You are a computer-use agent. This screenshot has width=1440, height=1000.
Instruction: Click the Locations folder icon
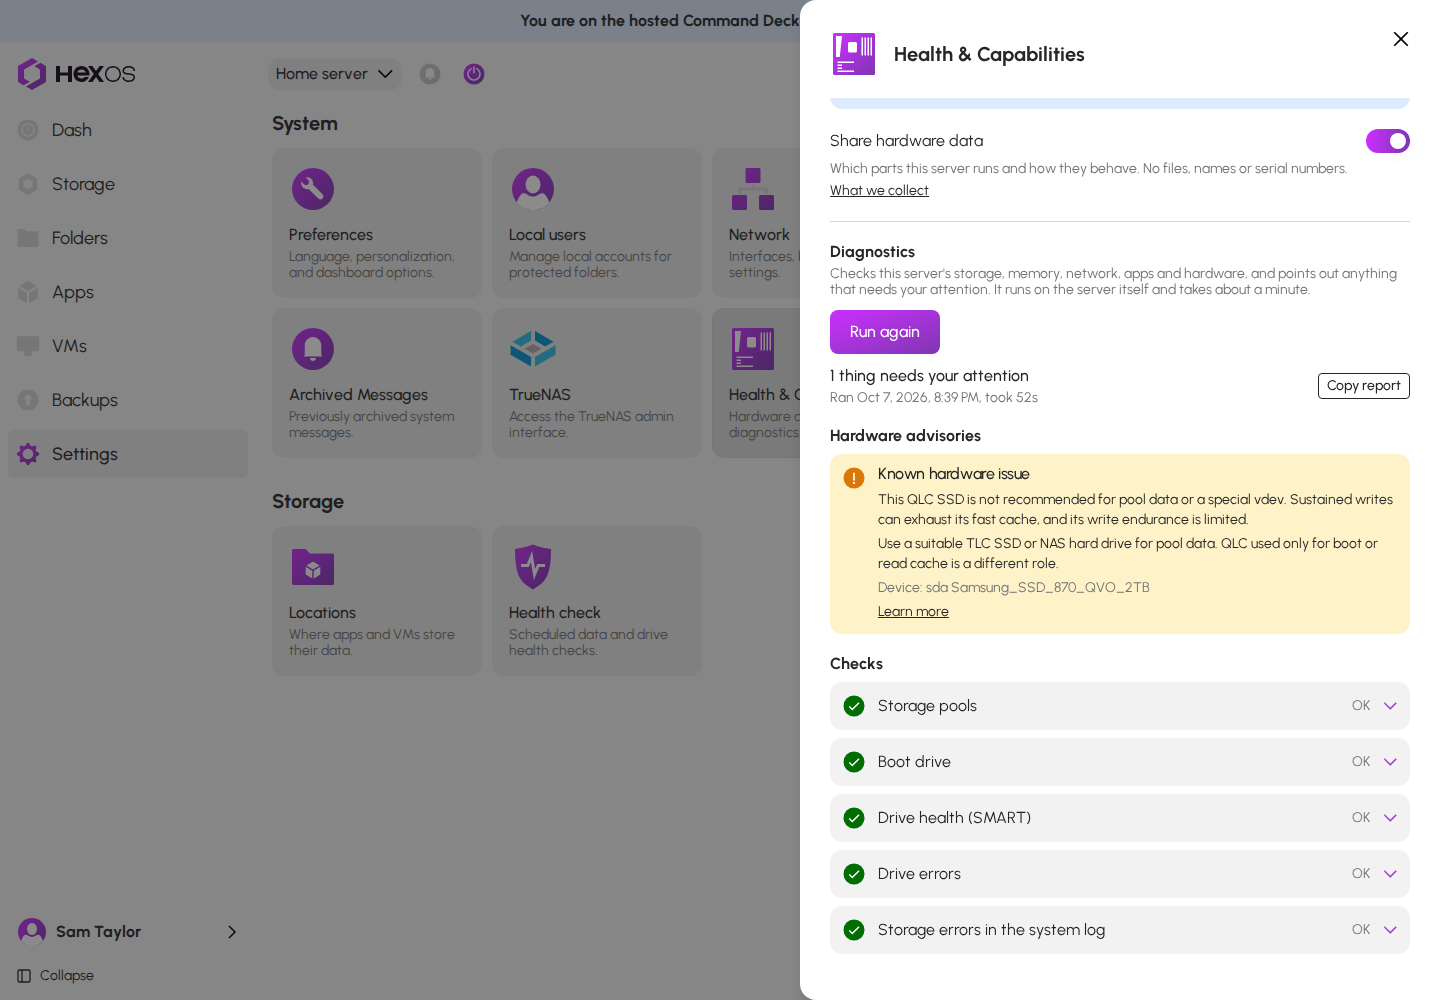pos(313,567)
